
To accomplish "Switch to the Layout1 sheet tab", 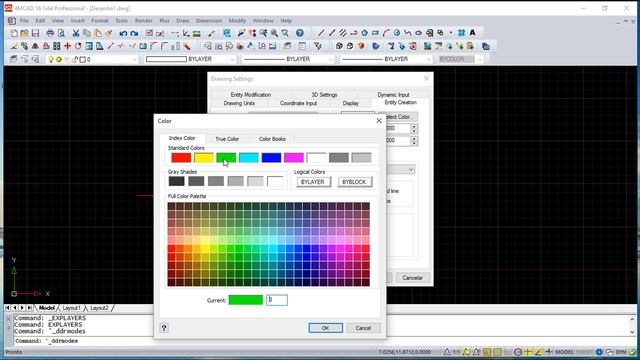I will (71, 308).
